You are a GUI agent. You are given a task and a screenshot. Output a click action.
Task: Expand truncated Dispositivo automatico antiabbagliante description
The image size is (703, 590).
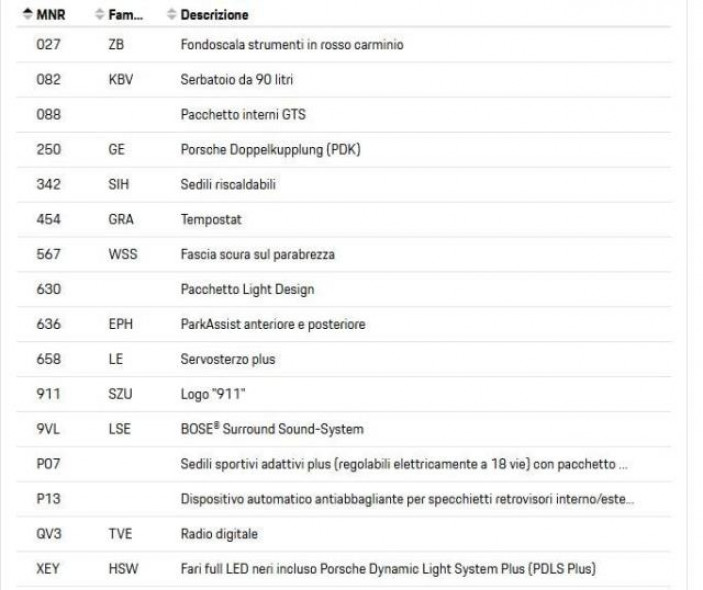click(407, 499)
